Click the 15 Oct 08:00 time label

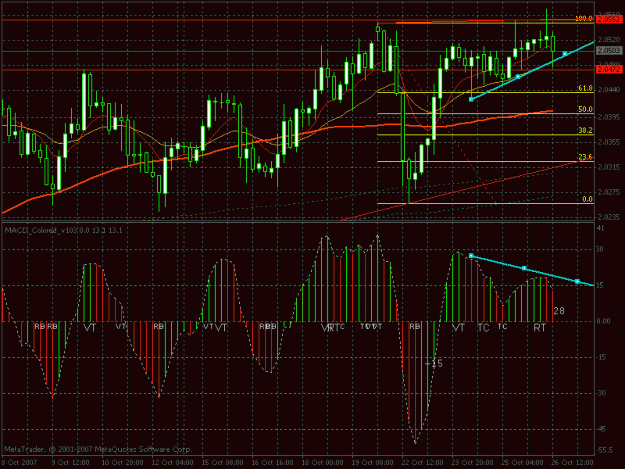[222, 462]
